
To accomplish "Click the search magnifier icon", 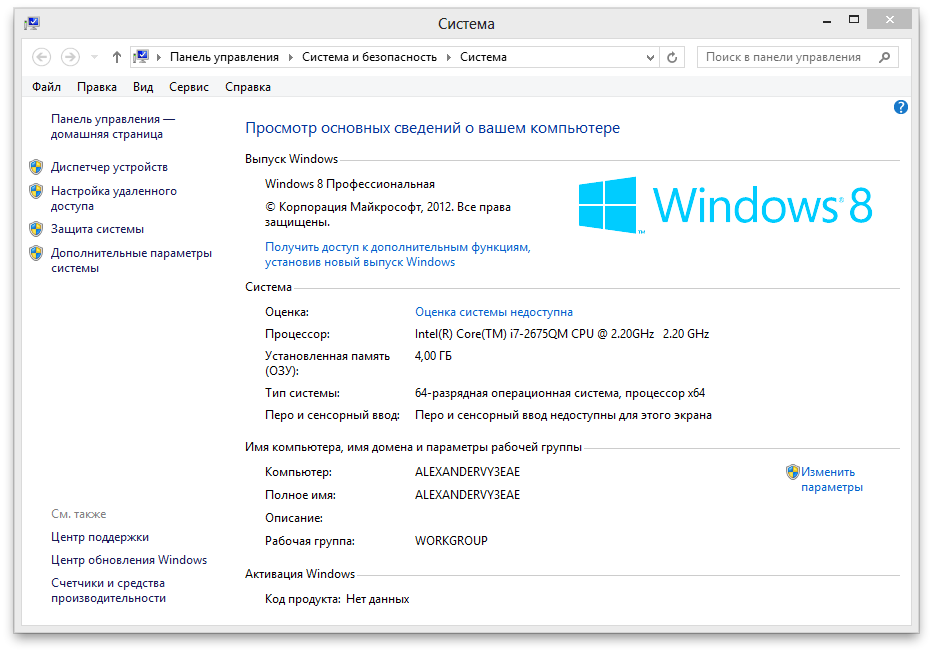I will [x=884, y=57].
